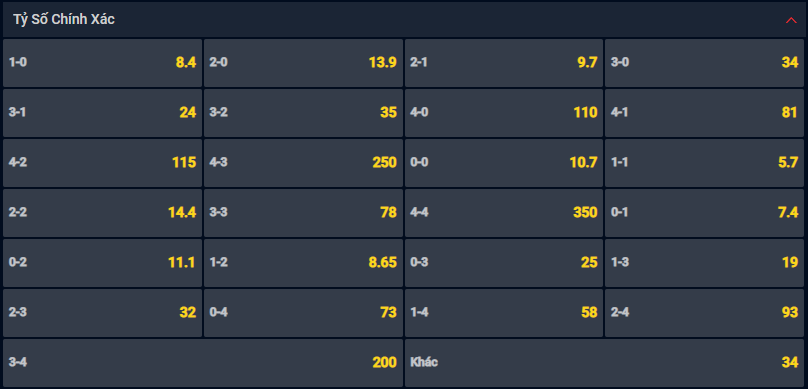Select the 3-4 score at 200
This screenshot has width=808, height=389.
pos(203,363)
